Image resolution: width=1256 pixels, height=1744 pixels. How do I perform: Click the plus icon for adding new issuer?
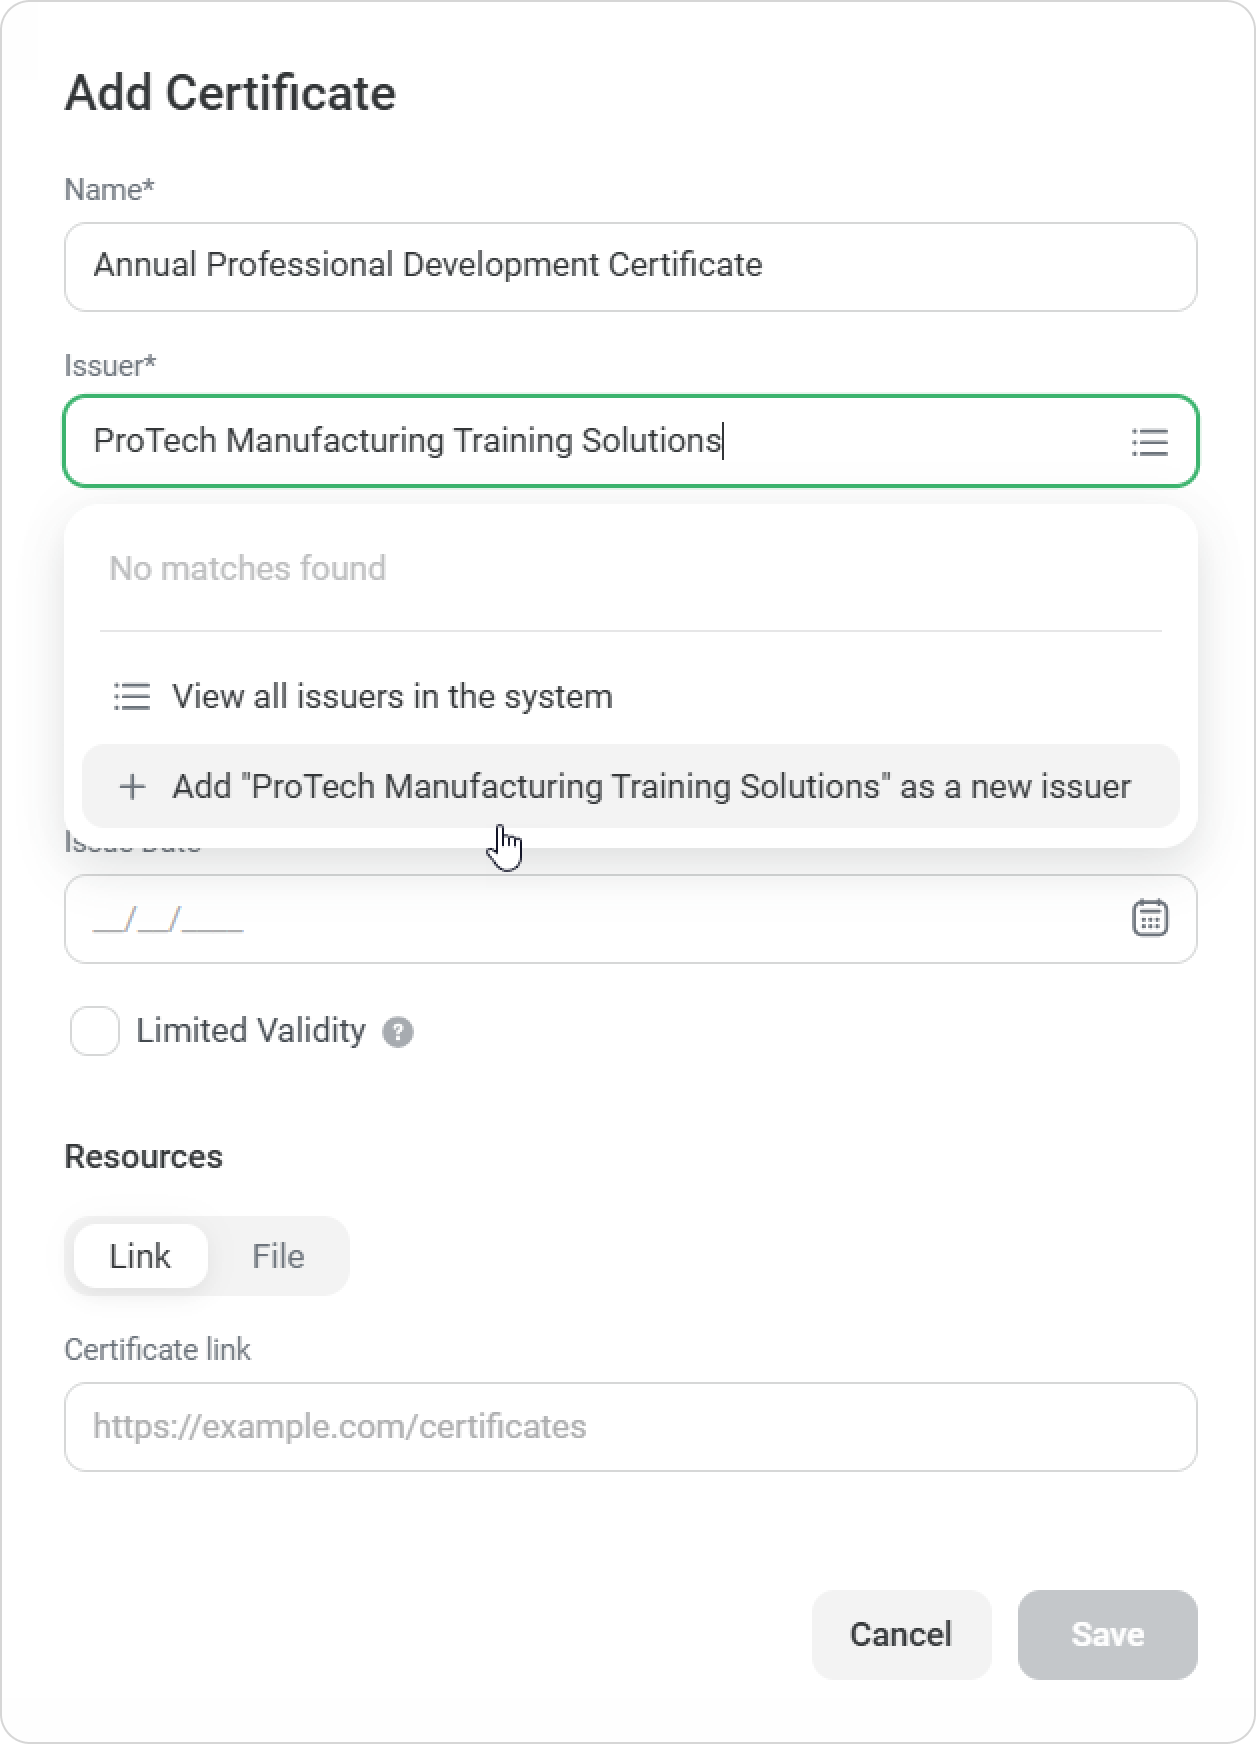point(132,787)
